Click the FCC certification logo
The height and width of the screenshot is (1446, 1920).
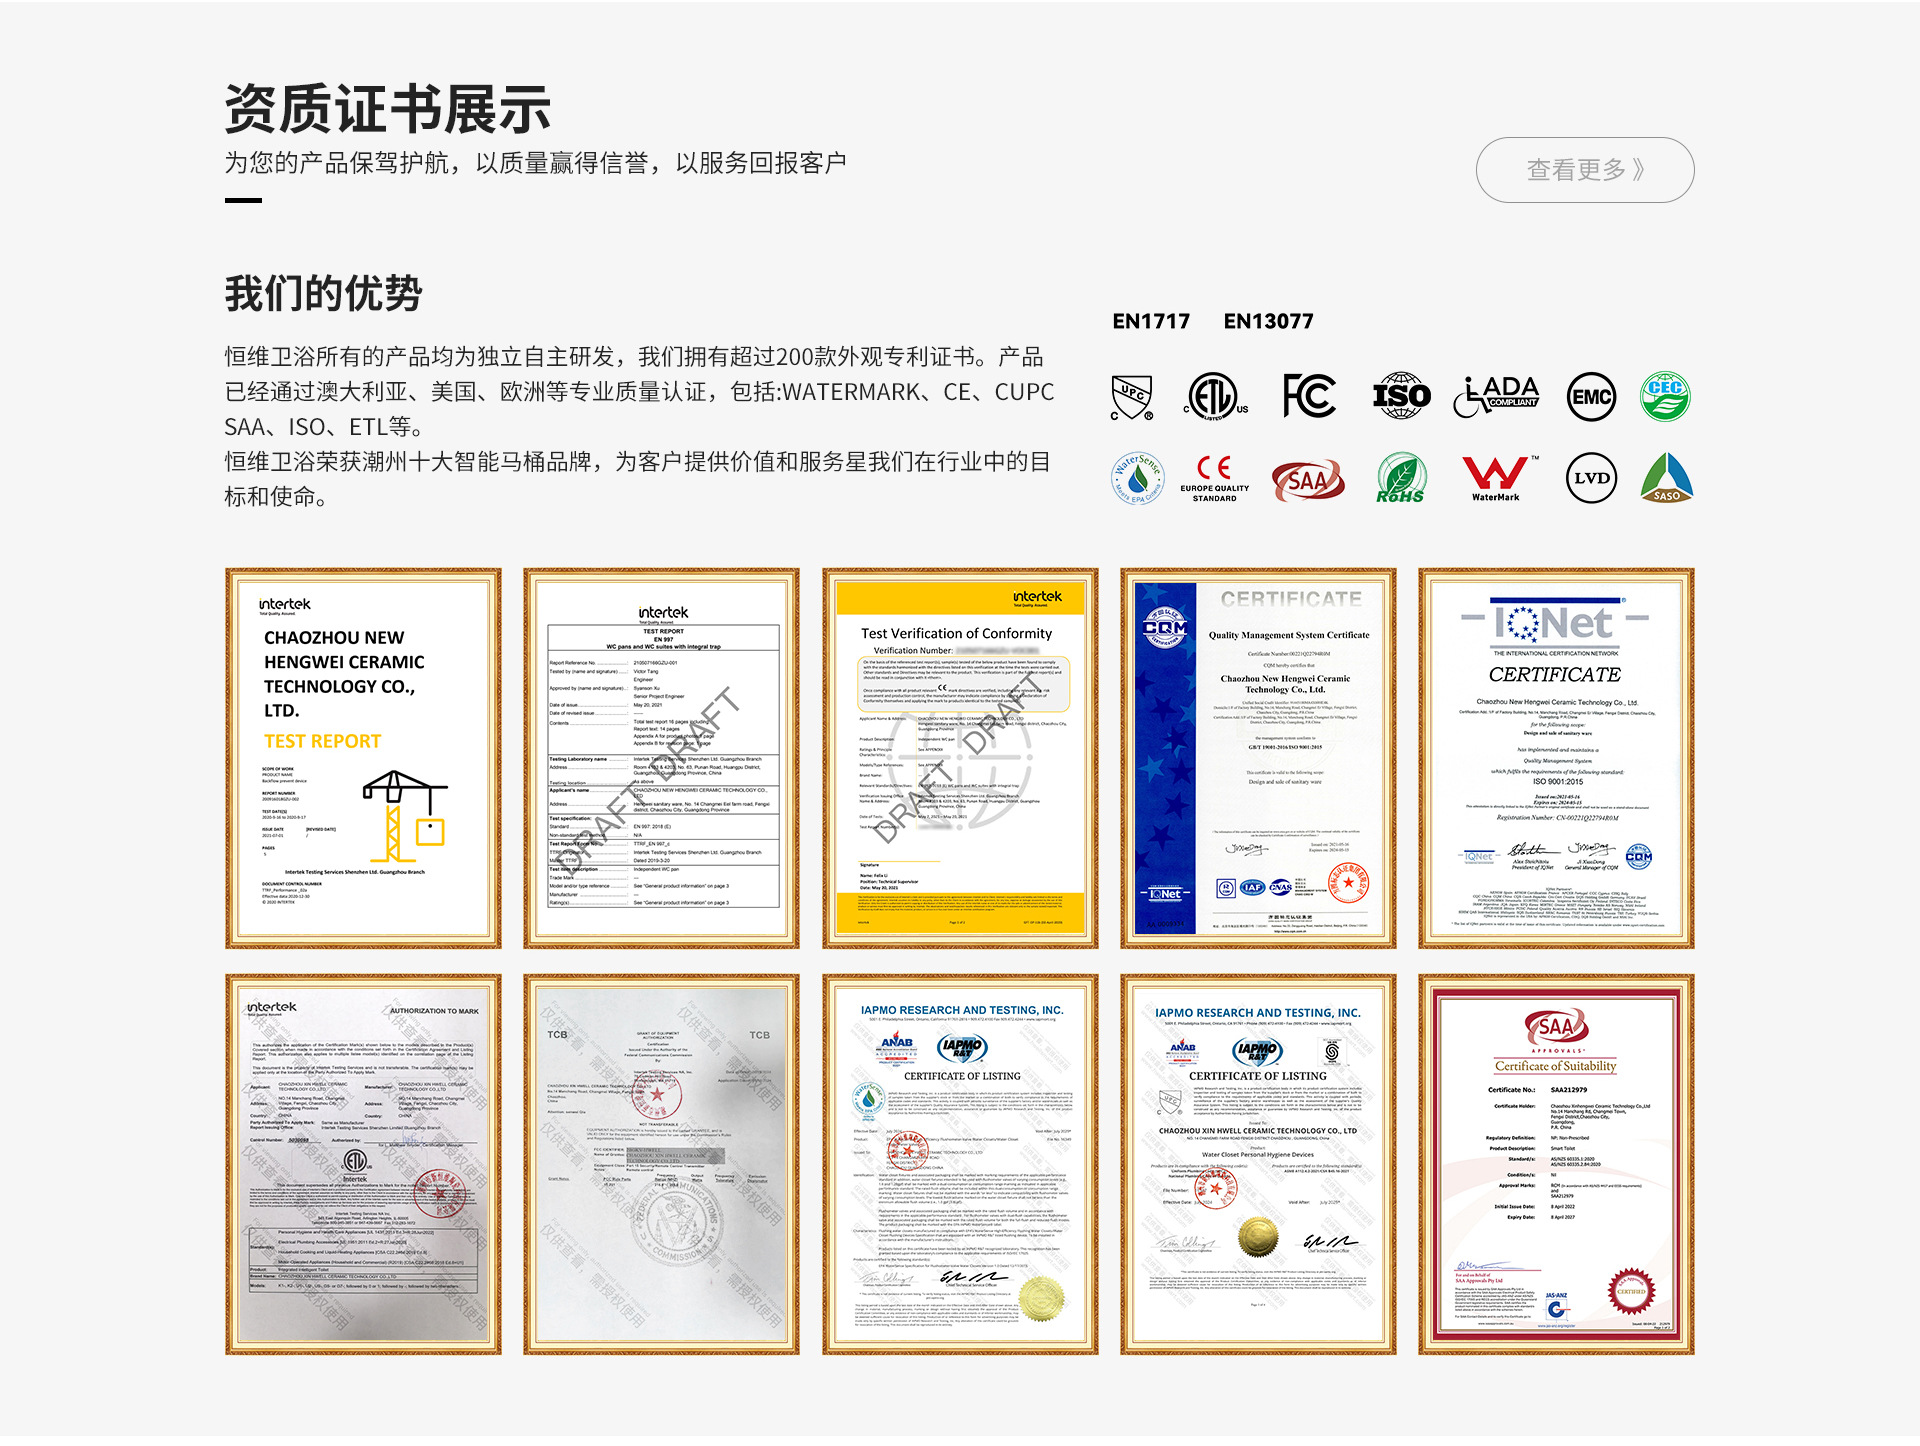tap(1308, 396)
